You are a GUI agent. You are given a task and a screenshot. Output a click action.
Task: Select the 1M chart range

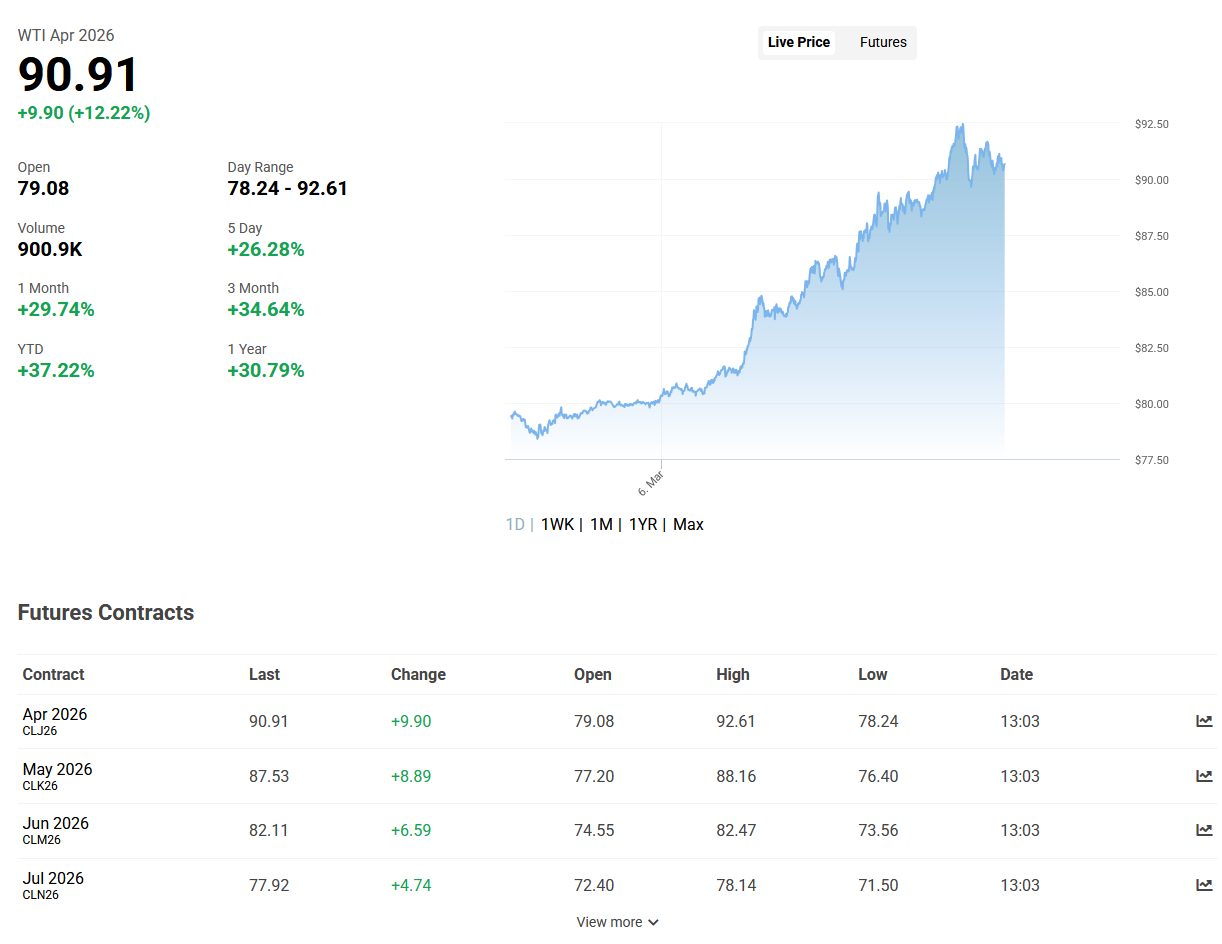(x=601, y=524)
